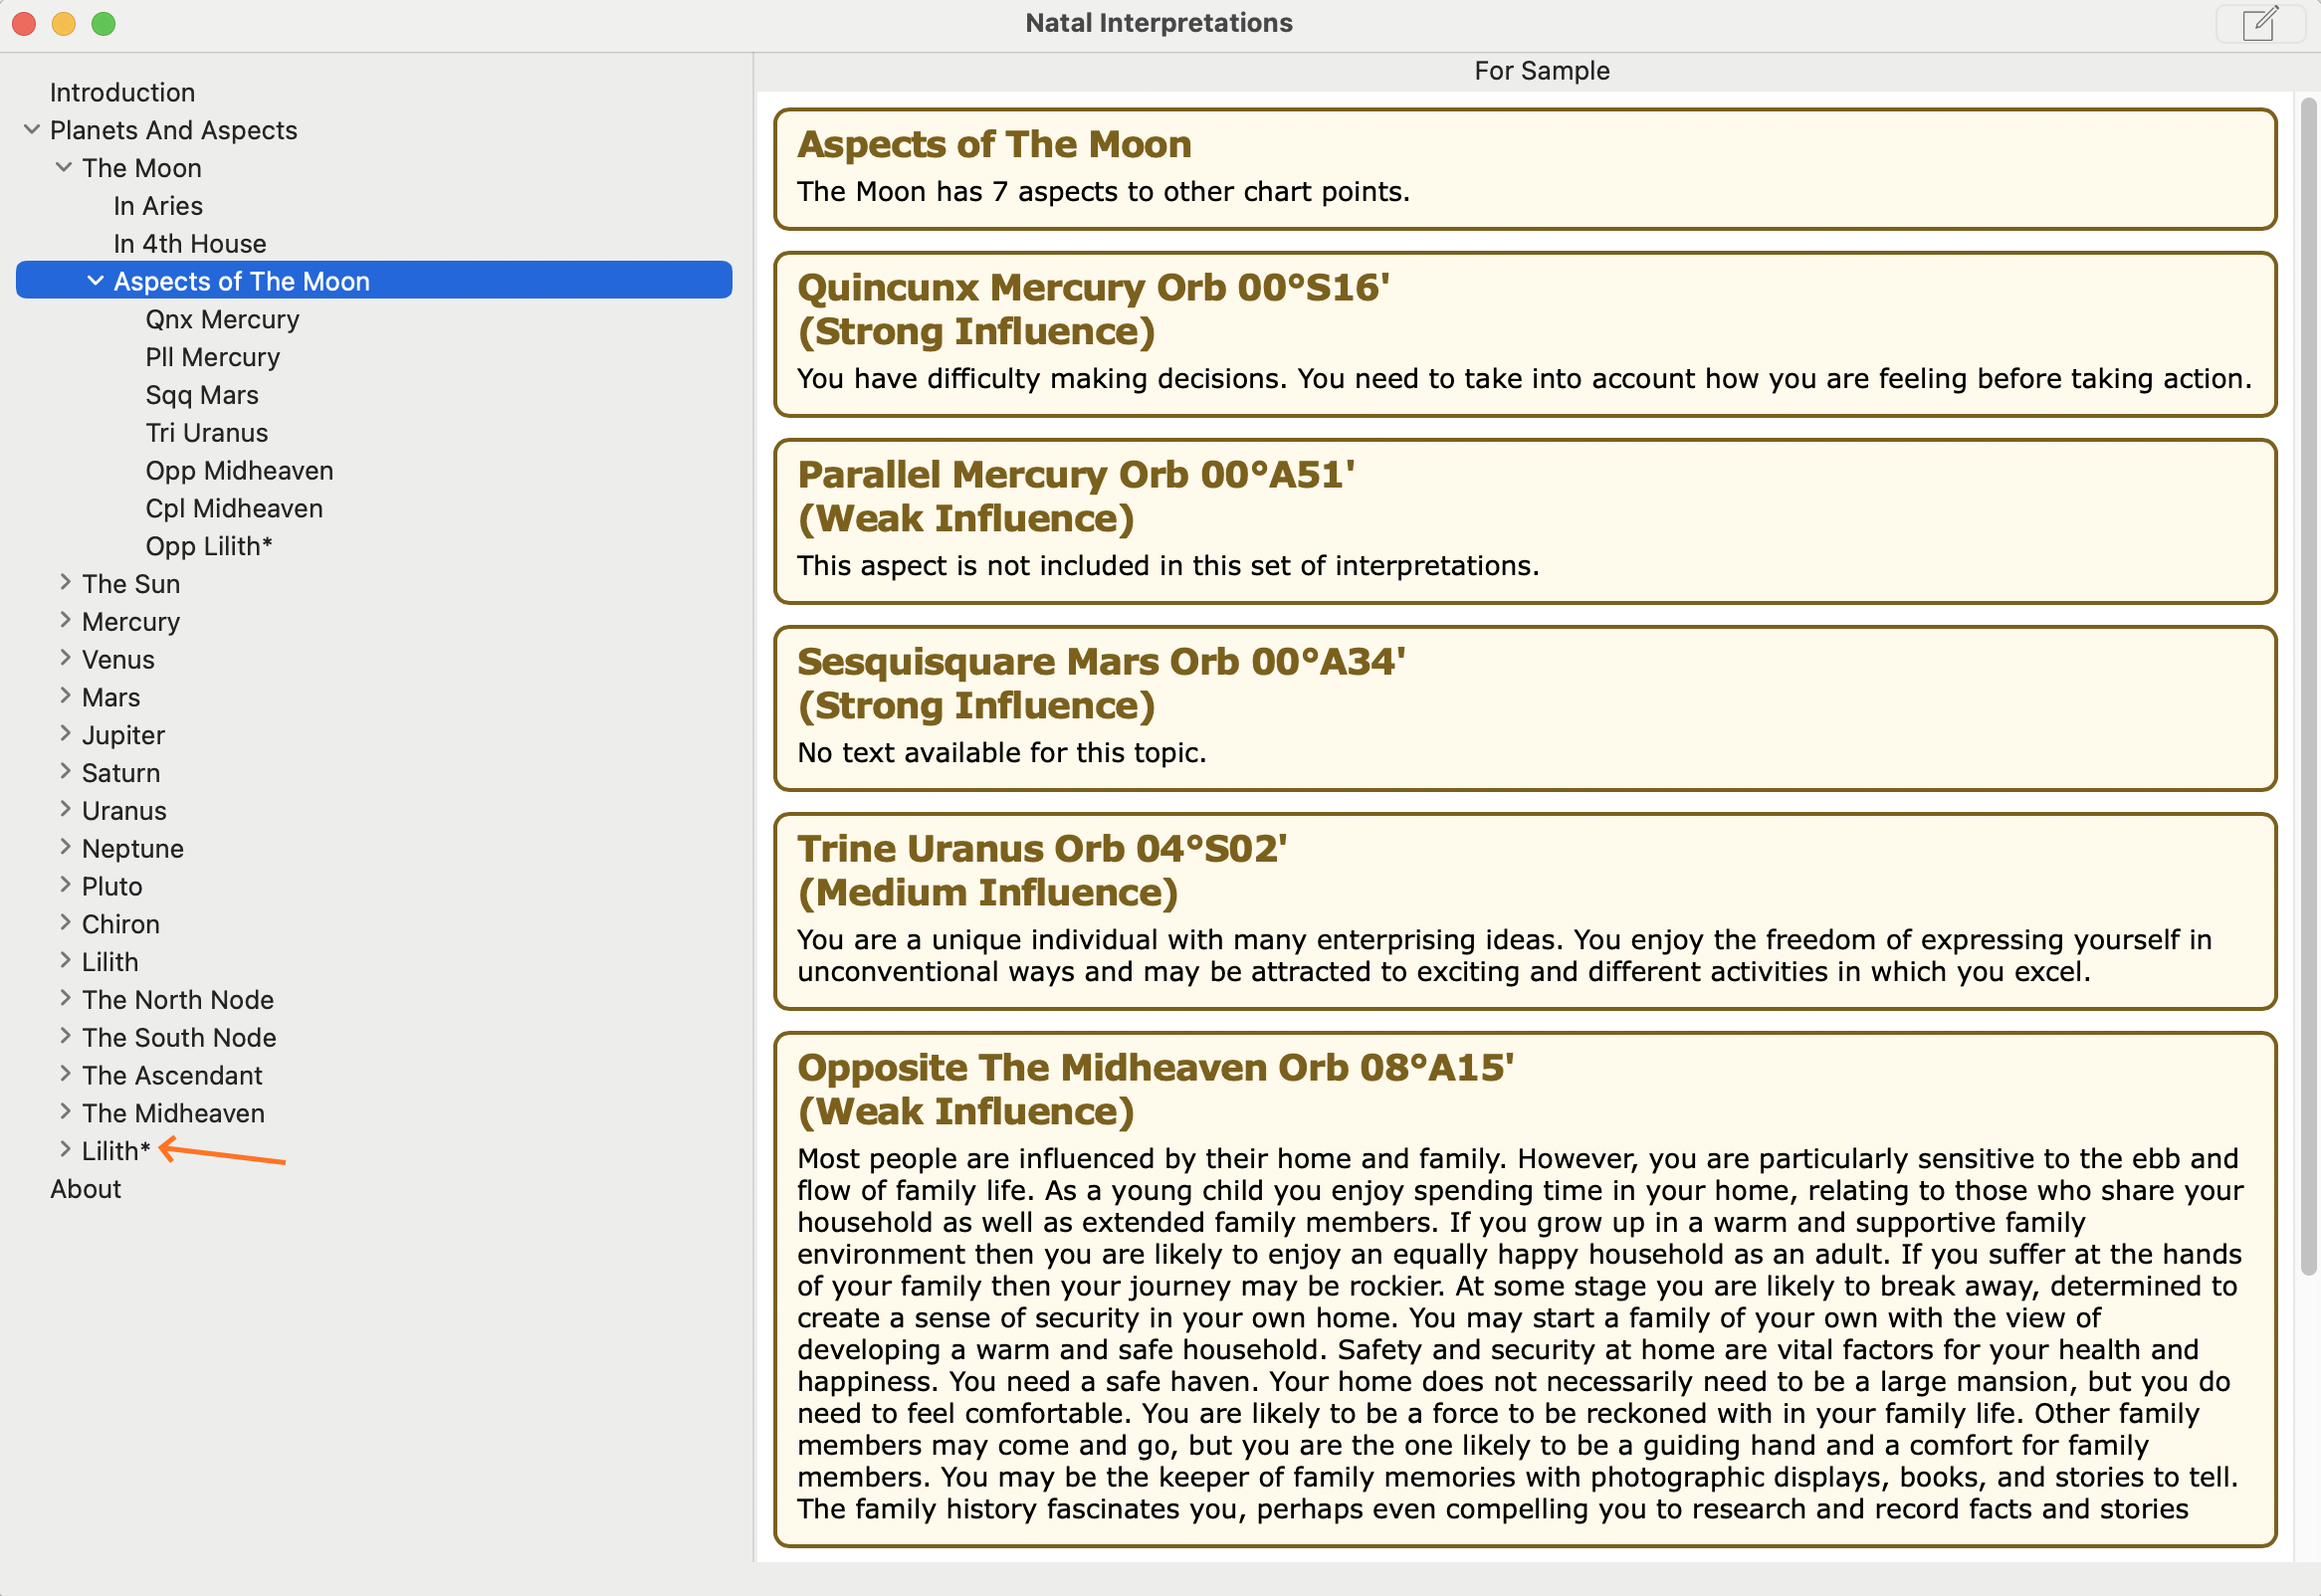Select Pluto label in sidebar
The height and width of the screenshot is (1596, 2321).
click(112, 886)
